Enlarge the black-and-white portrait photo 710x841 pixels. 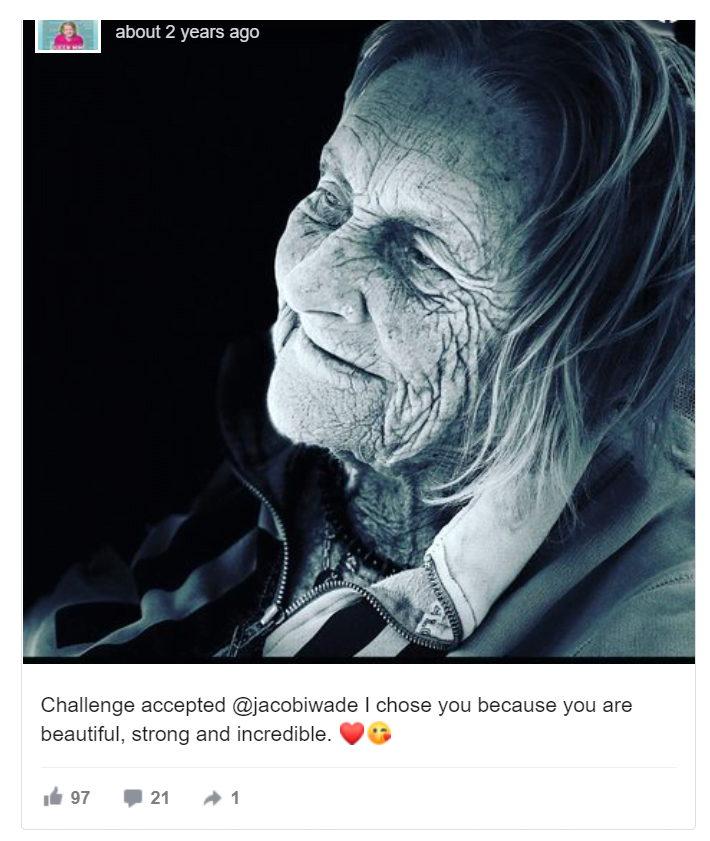coord(359,338)
